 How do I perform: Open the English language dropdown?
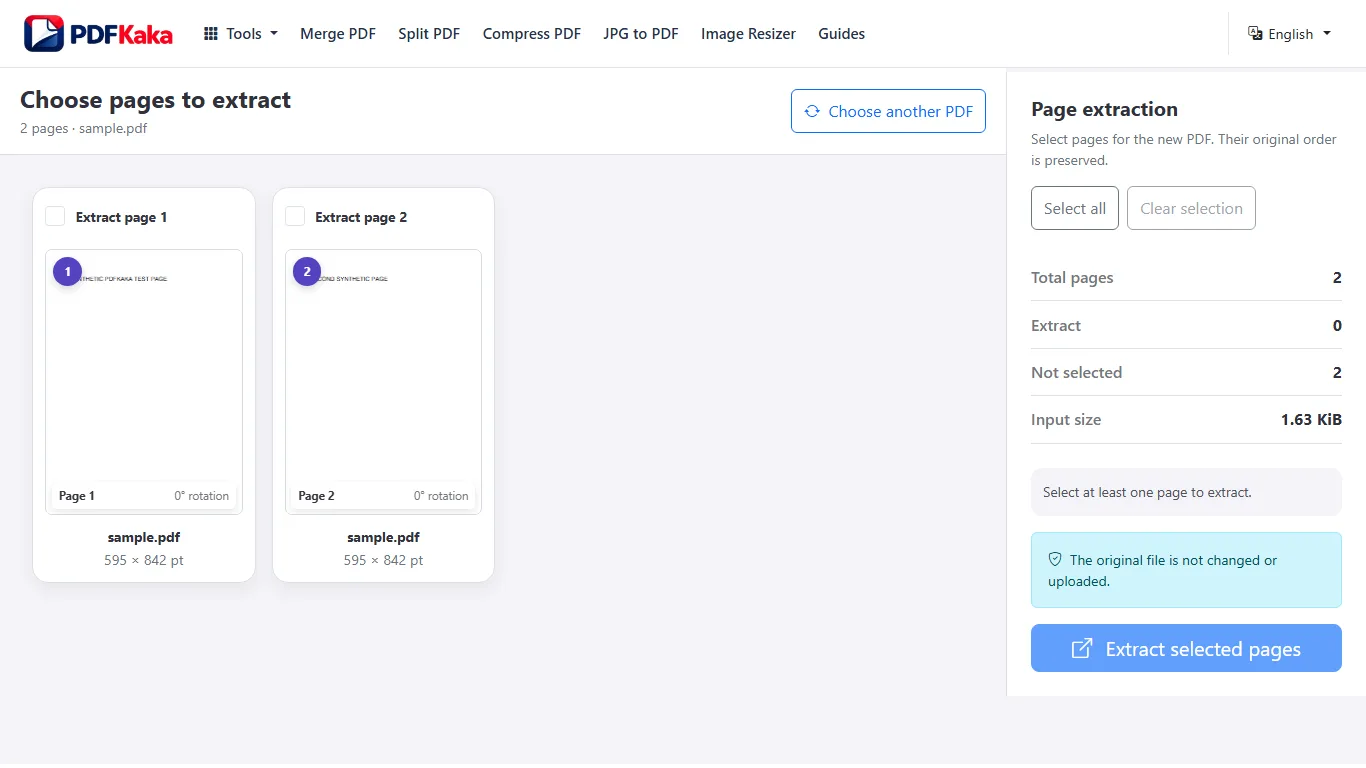(x=1290, y=34)
